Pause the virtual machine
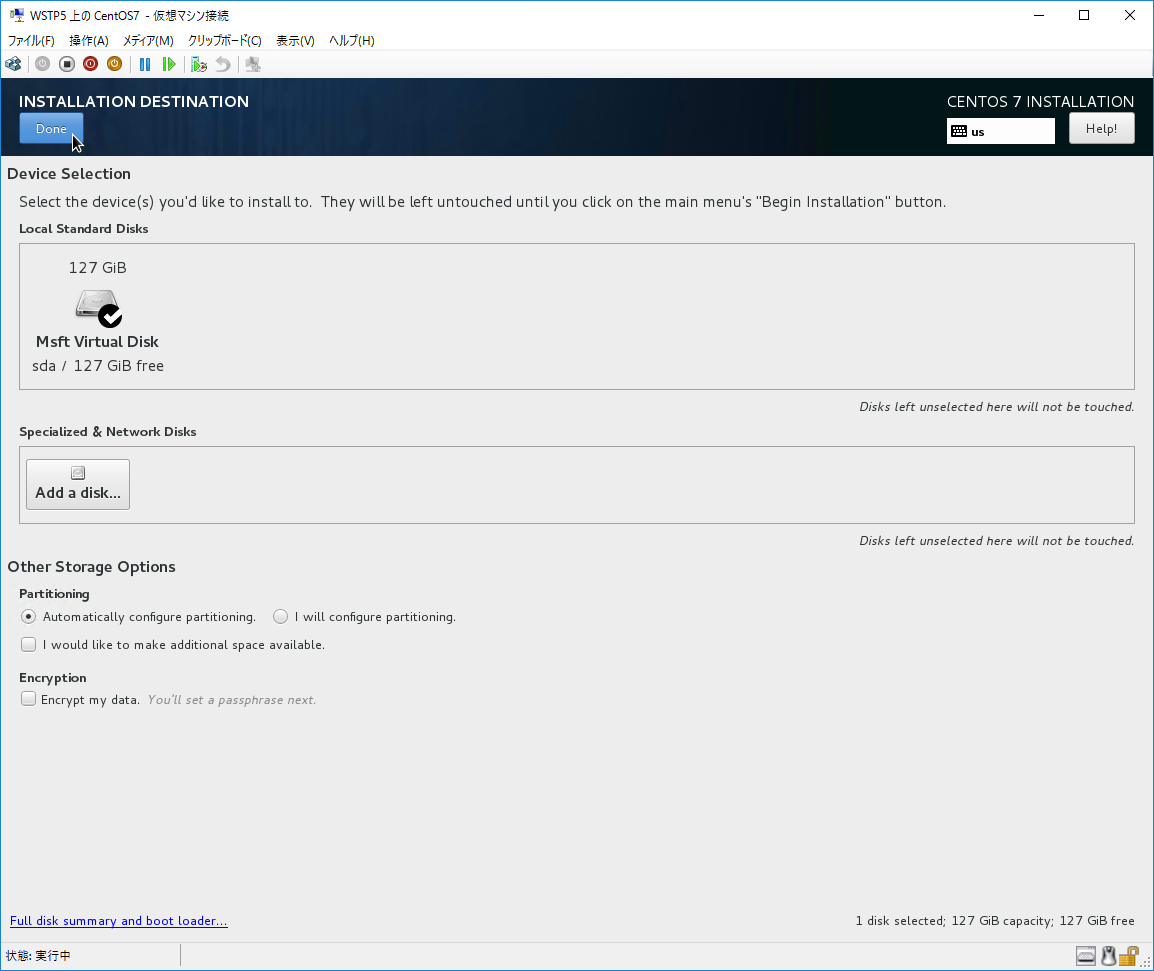Viewport: 1154px width, 971px height. click(145, 64)
